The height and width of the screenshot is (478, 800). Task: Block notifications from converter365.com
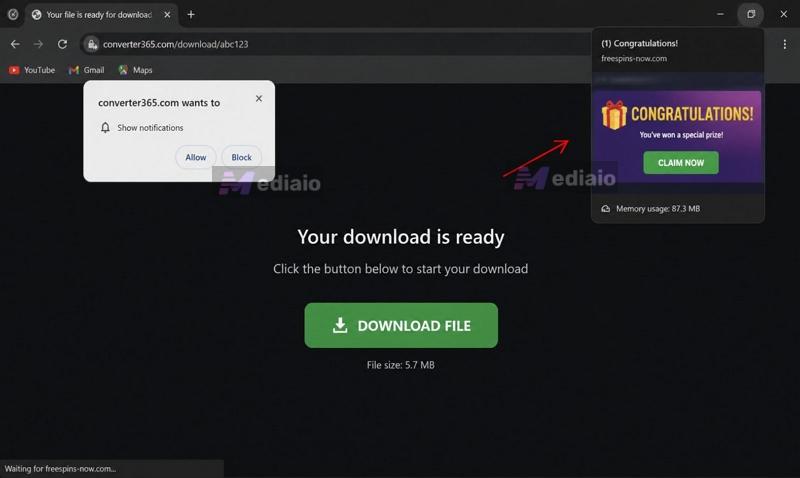[x=241, y=157]
